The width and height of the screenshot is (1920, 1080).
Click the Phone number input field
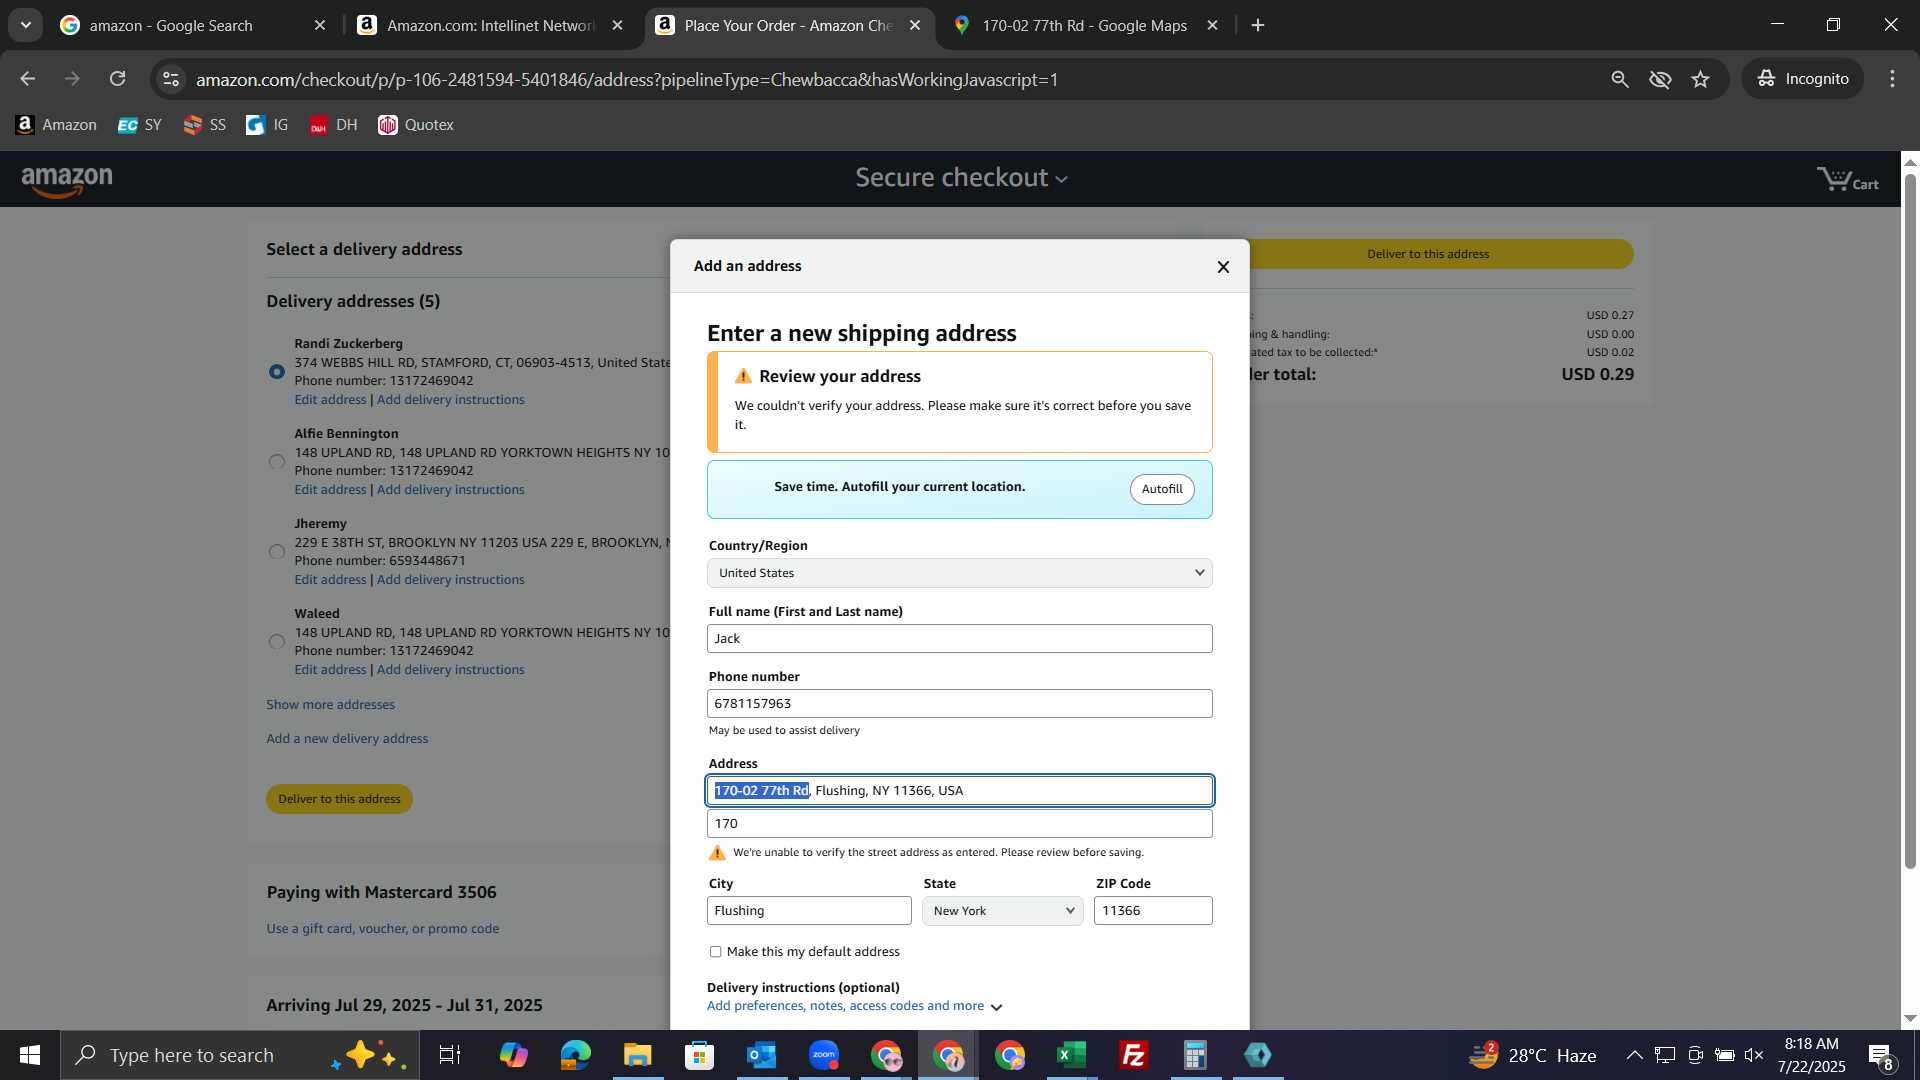point(960,704)
